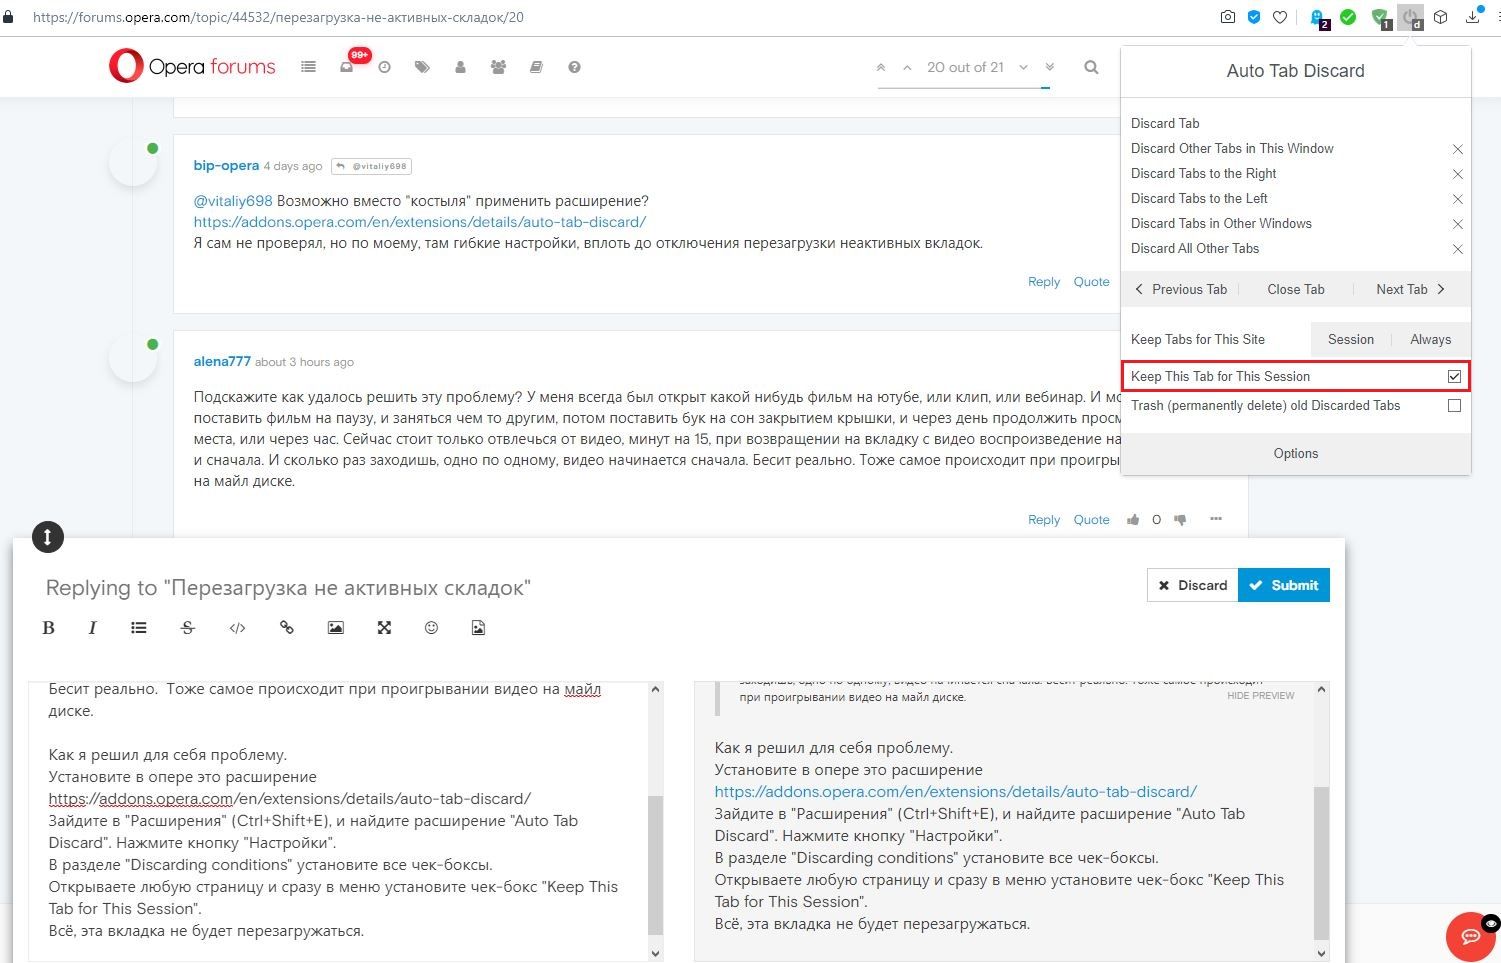Click the browser address bar URL
The image size is (1501, 963).
(x=278, y=17)
